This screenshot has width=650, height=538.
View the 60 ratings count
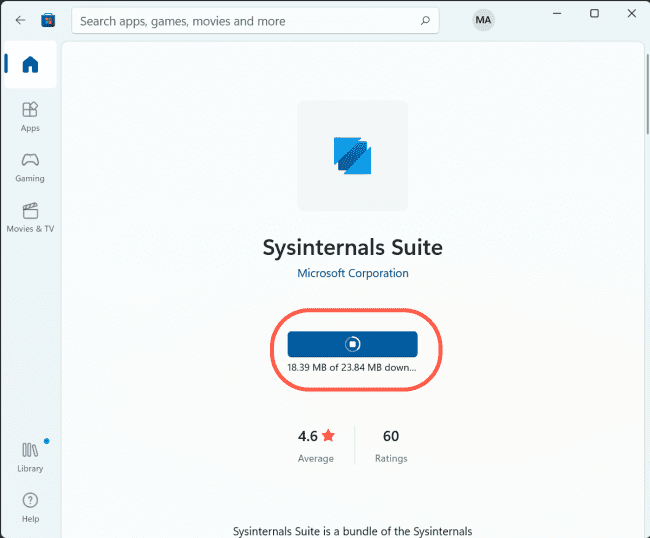click(391, 437)
